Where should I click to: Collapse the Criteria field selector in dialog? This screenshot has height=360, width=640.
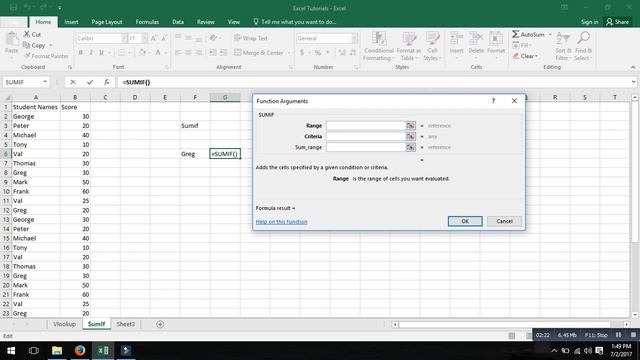click(x=411, y=136)
